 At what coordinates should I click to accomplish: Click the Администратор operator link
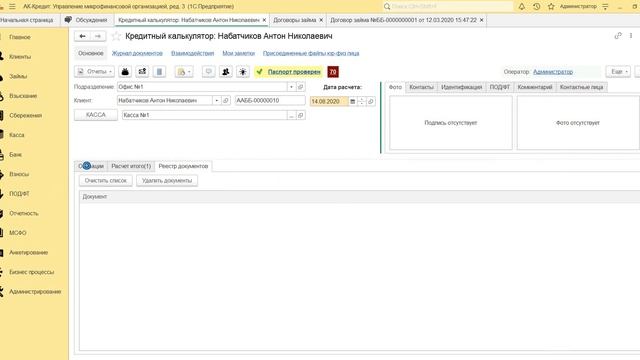coord(553,72)
